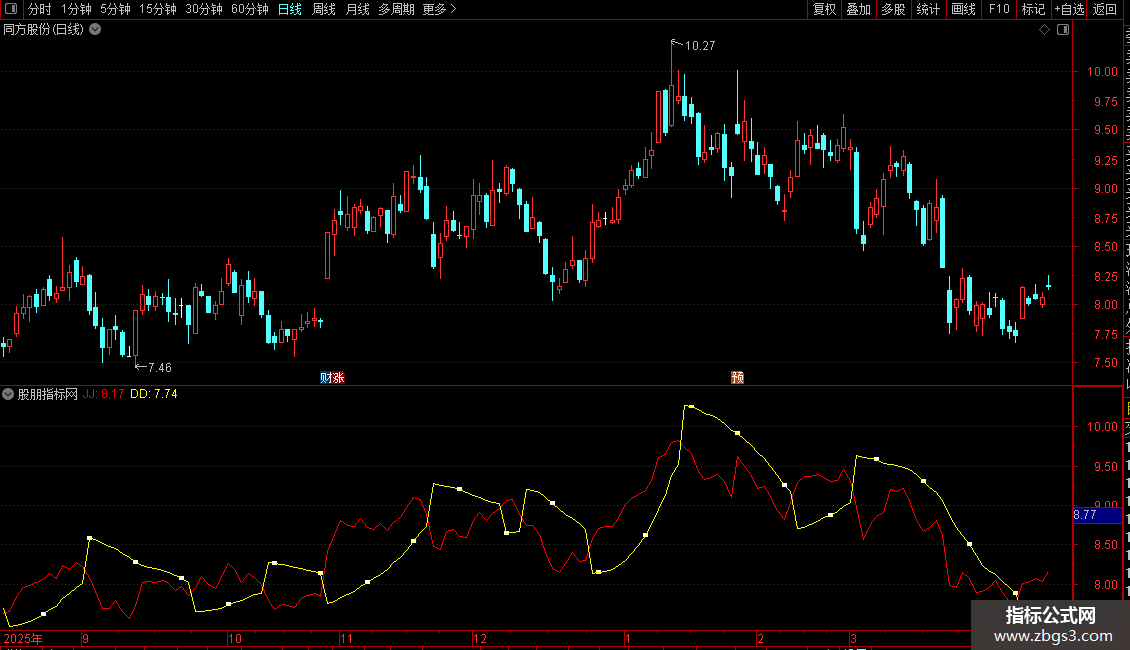Open the 60分钟 period chart
1130x650 pixels.
pos(250,9)
